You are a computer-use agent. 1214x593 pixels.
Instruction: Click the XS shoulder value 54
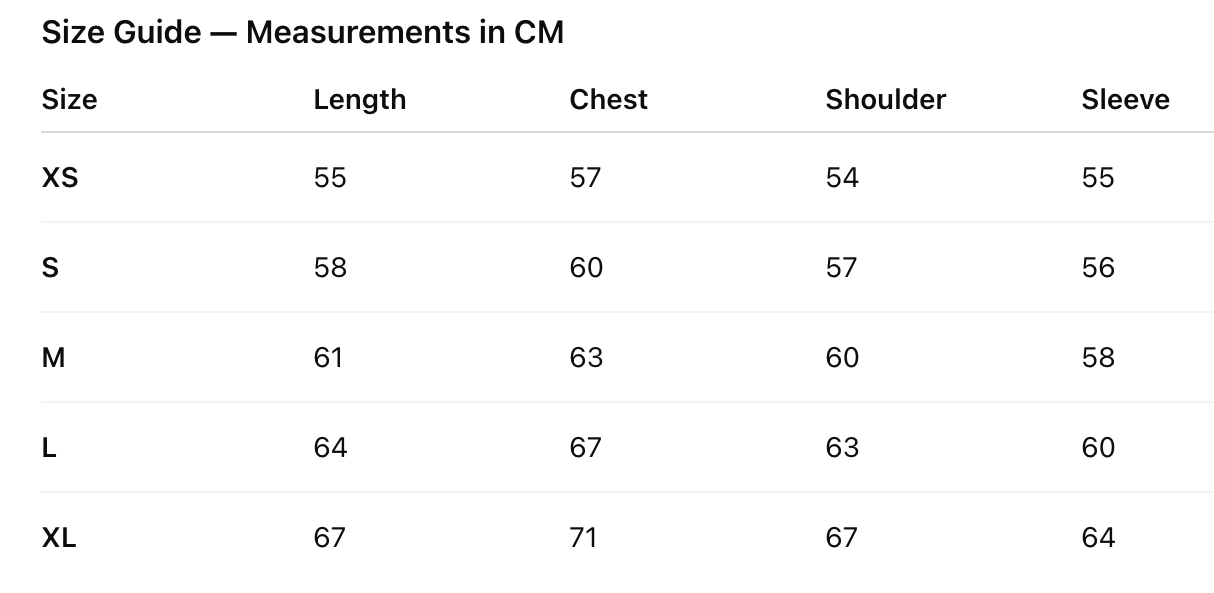[842, 178]
